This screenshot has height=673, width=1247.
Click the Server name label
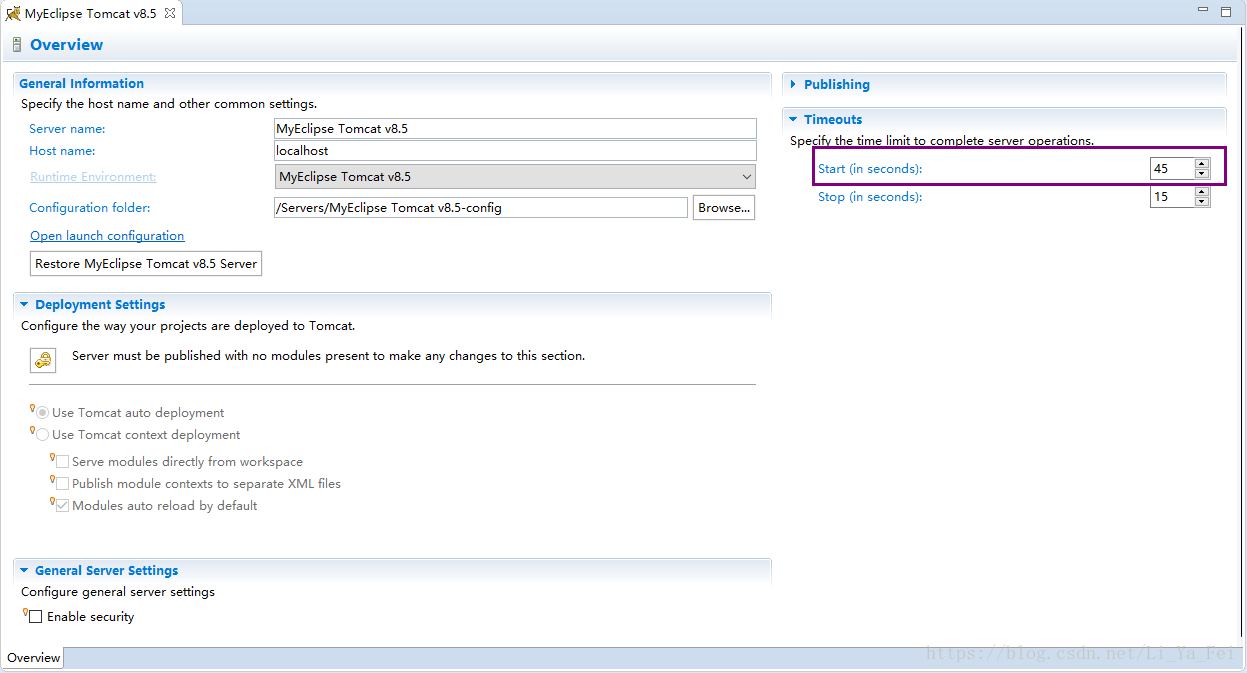67,129
